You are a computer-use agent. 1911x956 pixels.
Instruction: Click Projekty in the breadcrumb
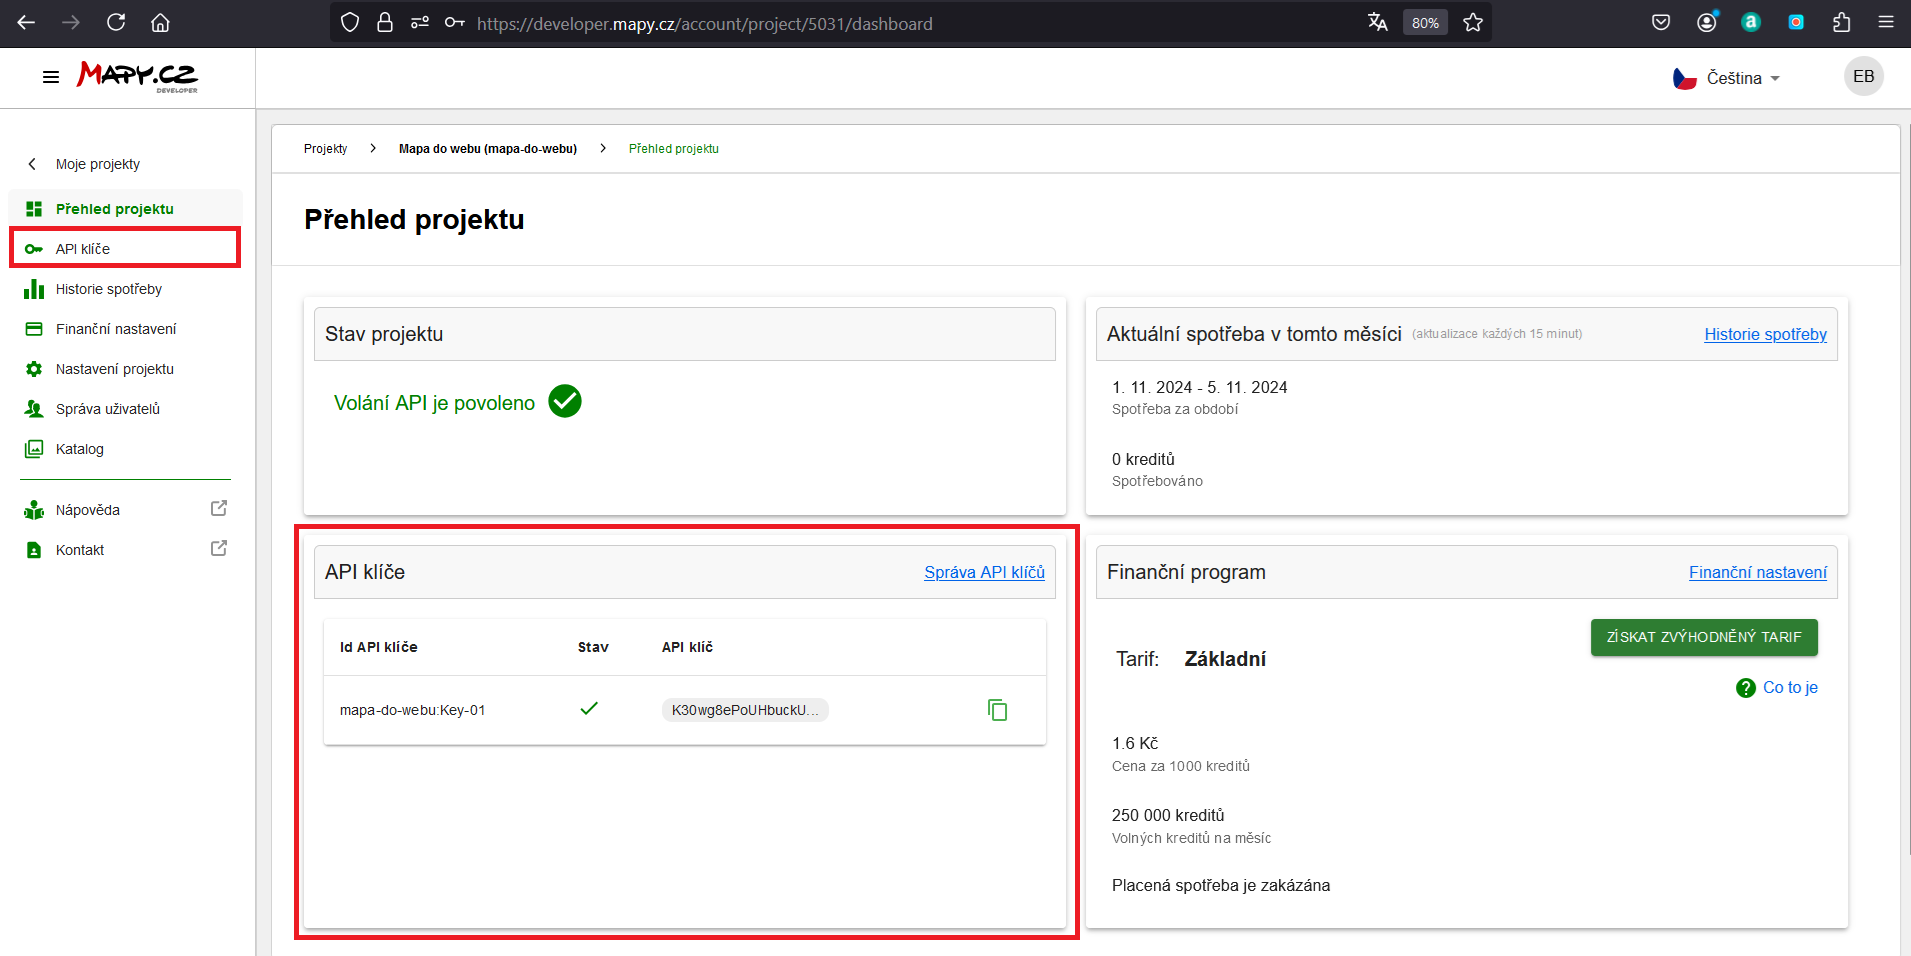pyautogui.click(x=325, y=149)
